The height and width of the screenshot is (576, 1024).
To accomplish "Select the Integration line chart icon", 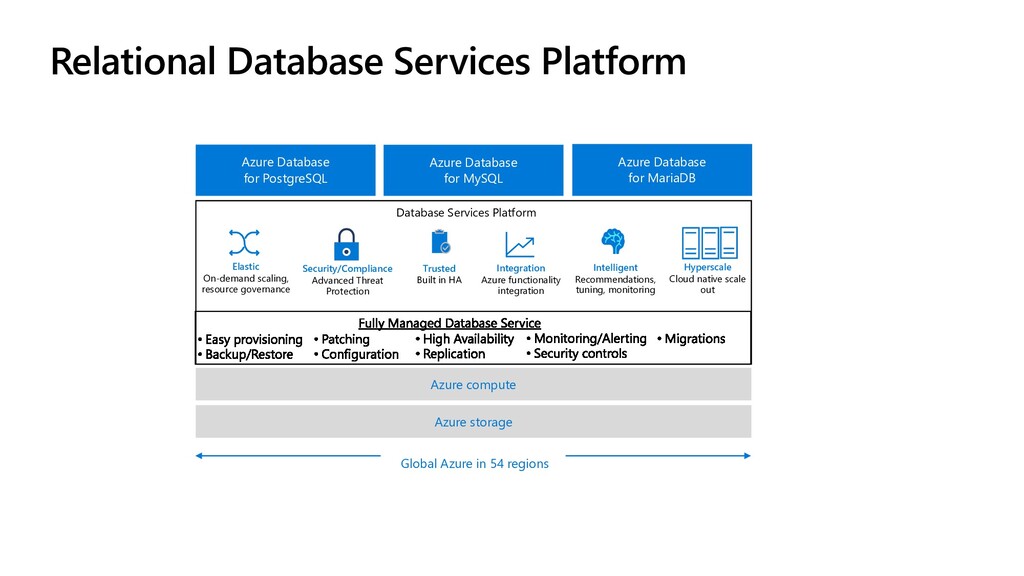I will [520, 245].
